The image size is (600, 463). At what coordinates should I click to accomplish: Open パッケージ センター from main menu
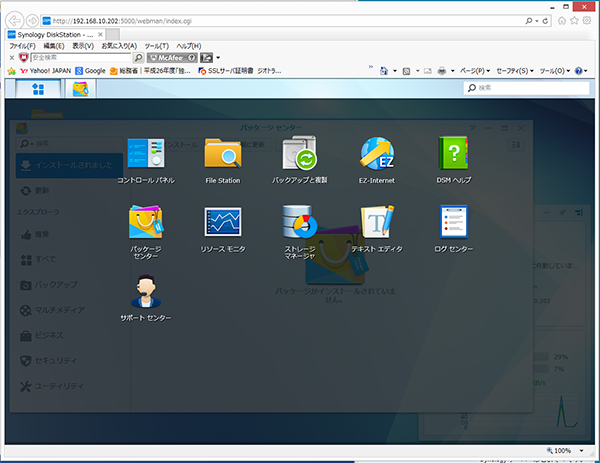click(x=145, y=232)
